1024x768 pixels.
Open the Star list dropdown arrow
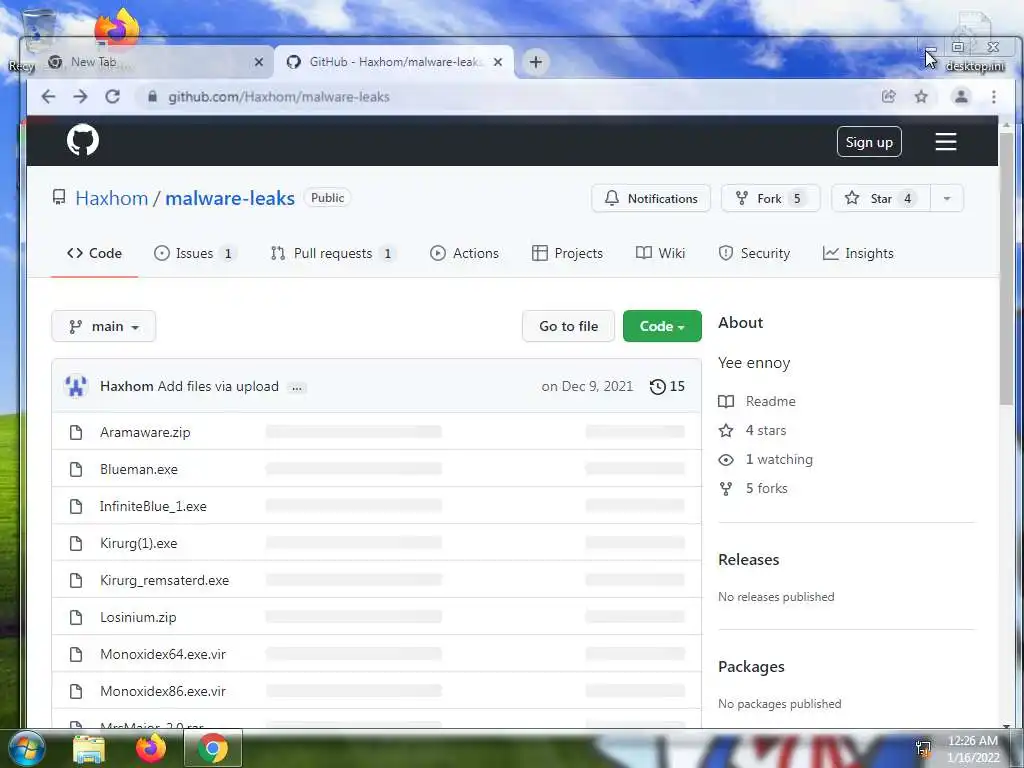pos(946,199)
